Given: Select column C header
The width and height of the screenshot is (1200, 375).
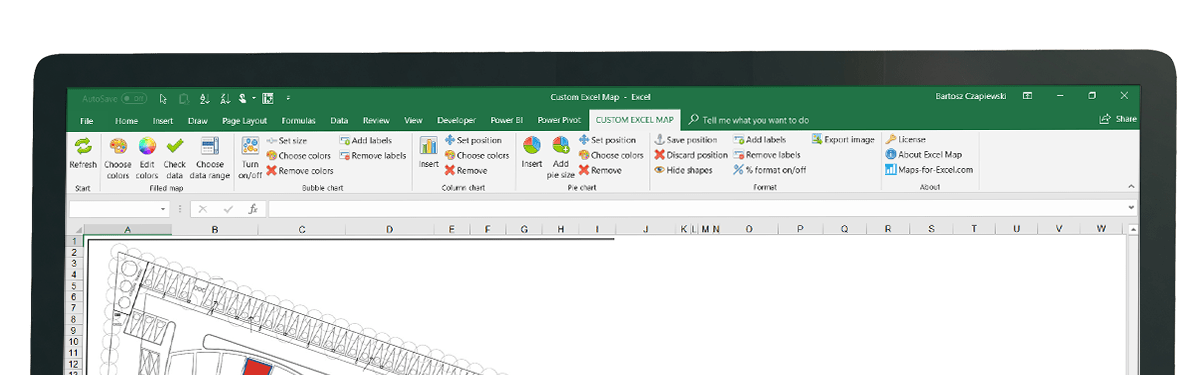Looking at the screenshot, I should pos(302,230).
